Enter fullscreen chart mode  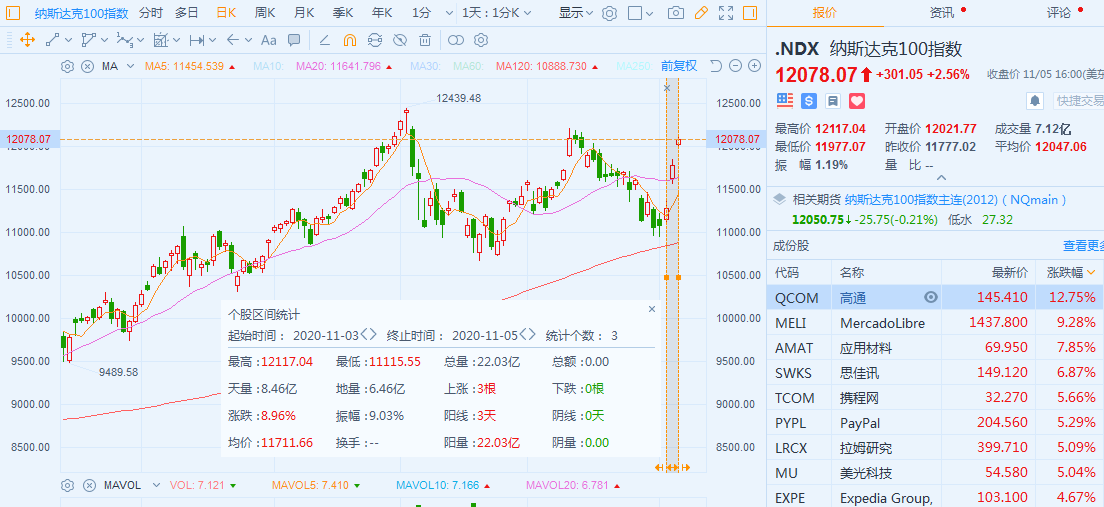tap(726, 13)
